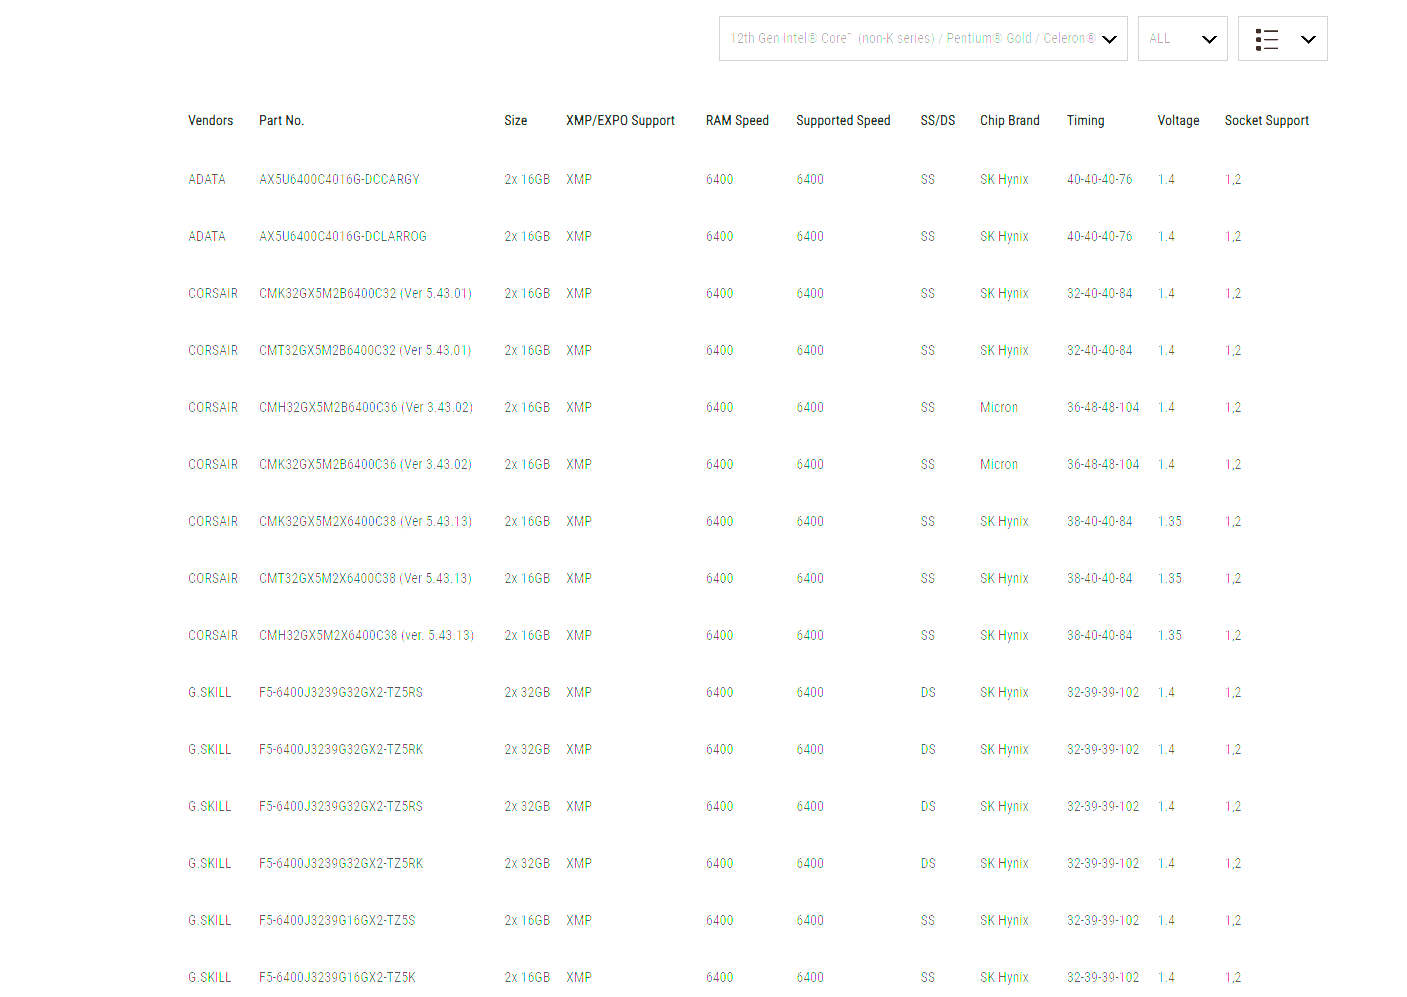Click the Part No. column header
1407x997 pixels.
(x=281, y=121)
